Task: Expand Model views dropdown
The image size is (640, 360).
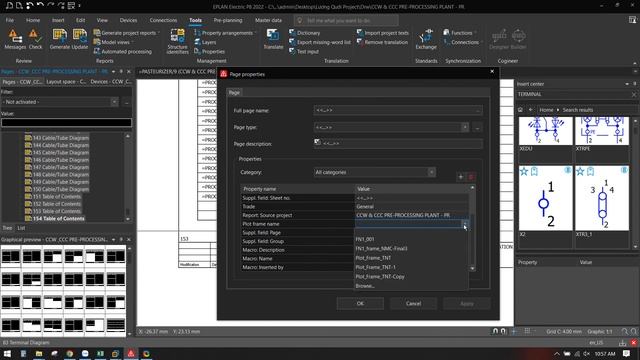Action: coord(132,42)
